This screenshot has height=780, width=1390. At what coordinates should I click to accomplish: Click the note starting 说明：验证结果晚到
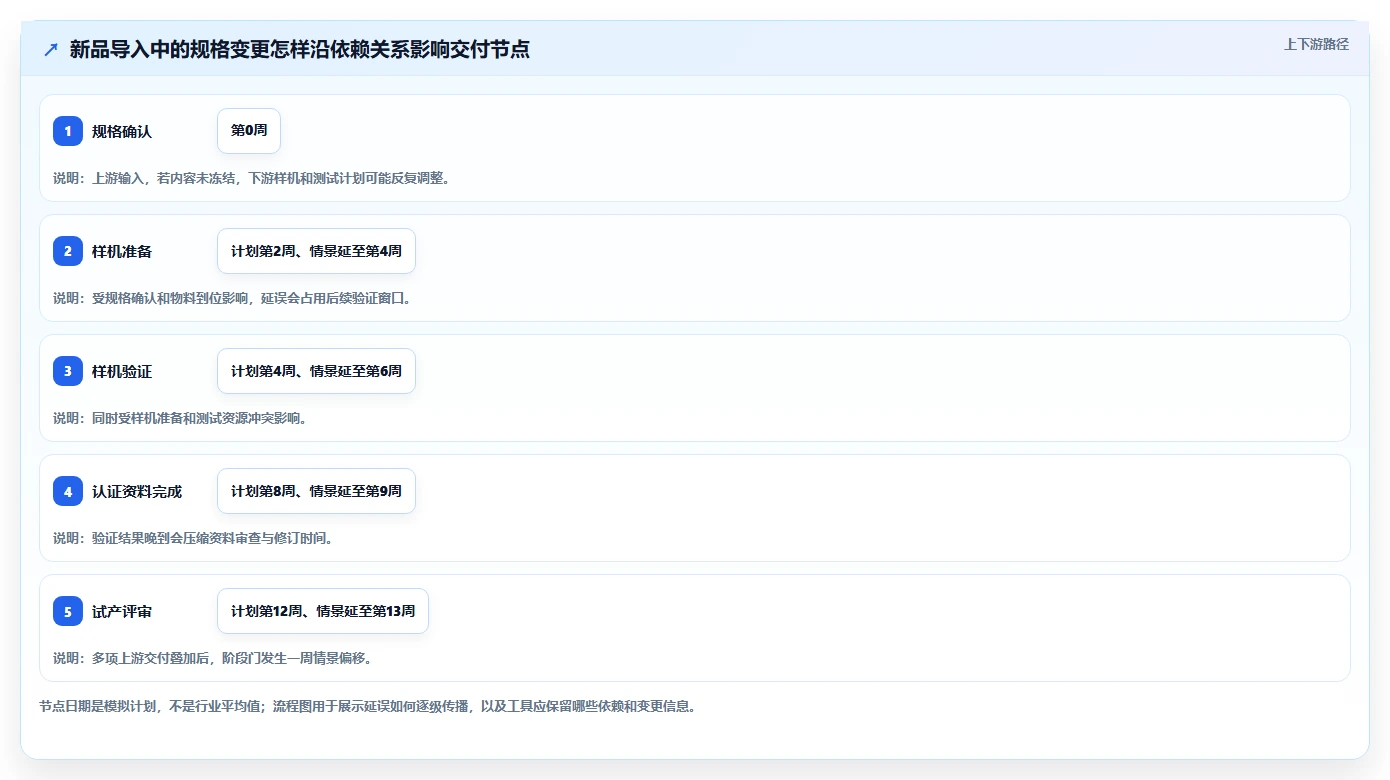193,538
